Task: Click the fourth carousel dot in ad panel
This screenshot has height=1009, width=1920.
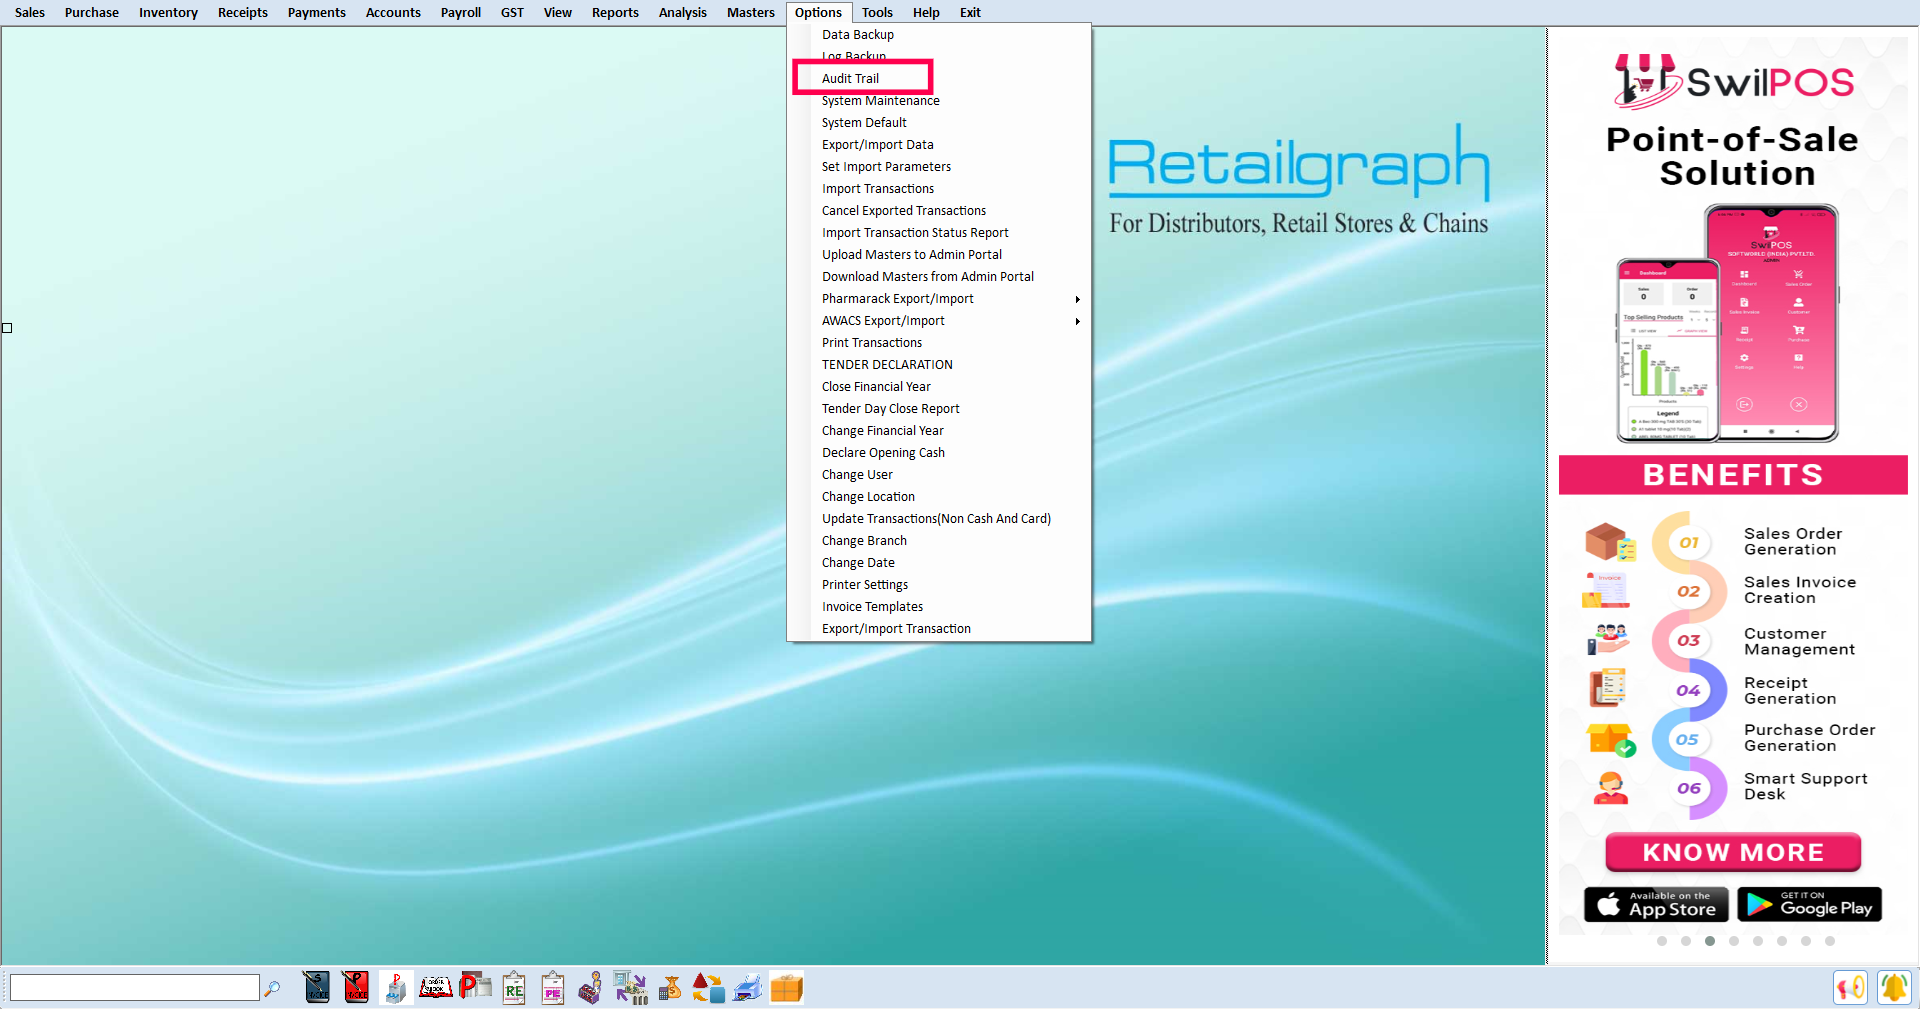Action: (x=1734, y=941)
